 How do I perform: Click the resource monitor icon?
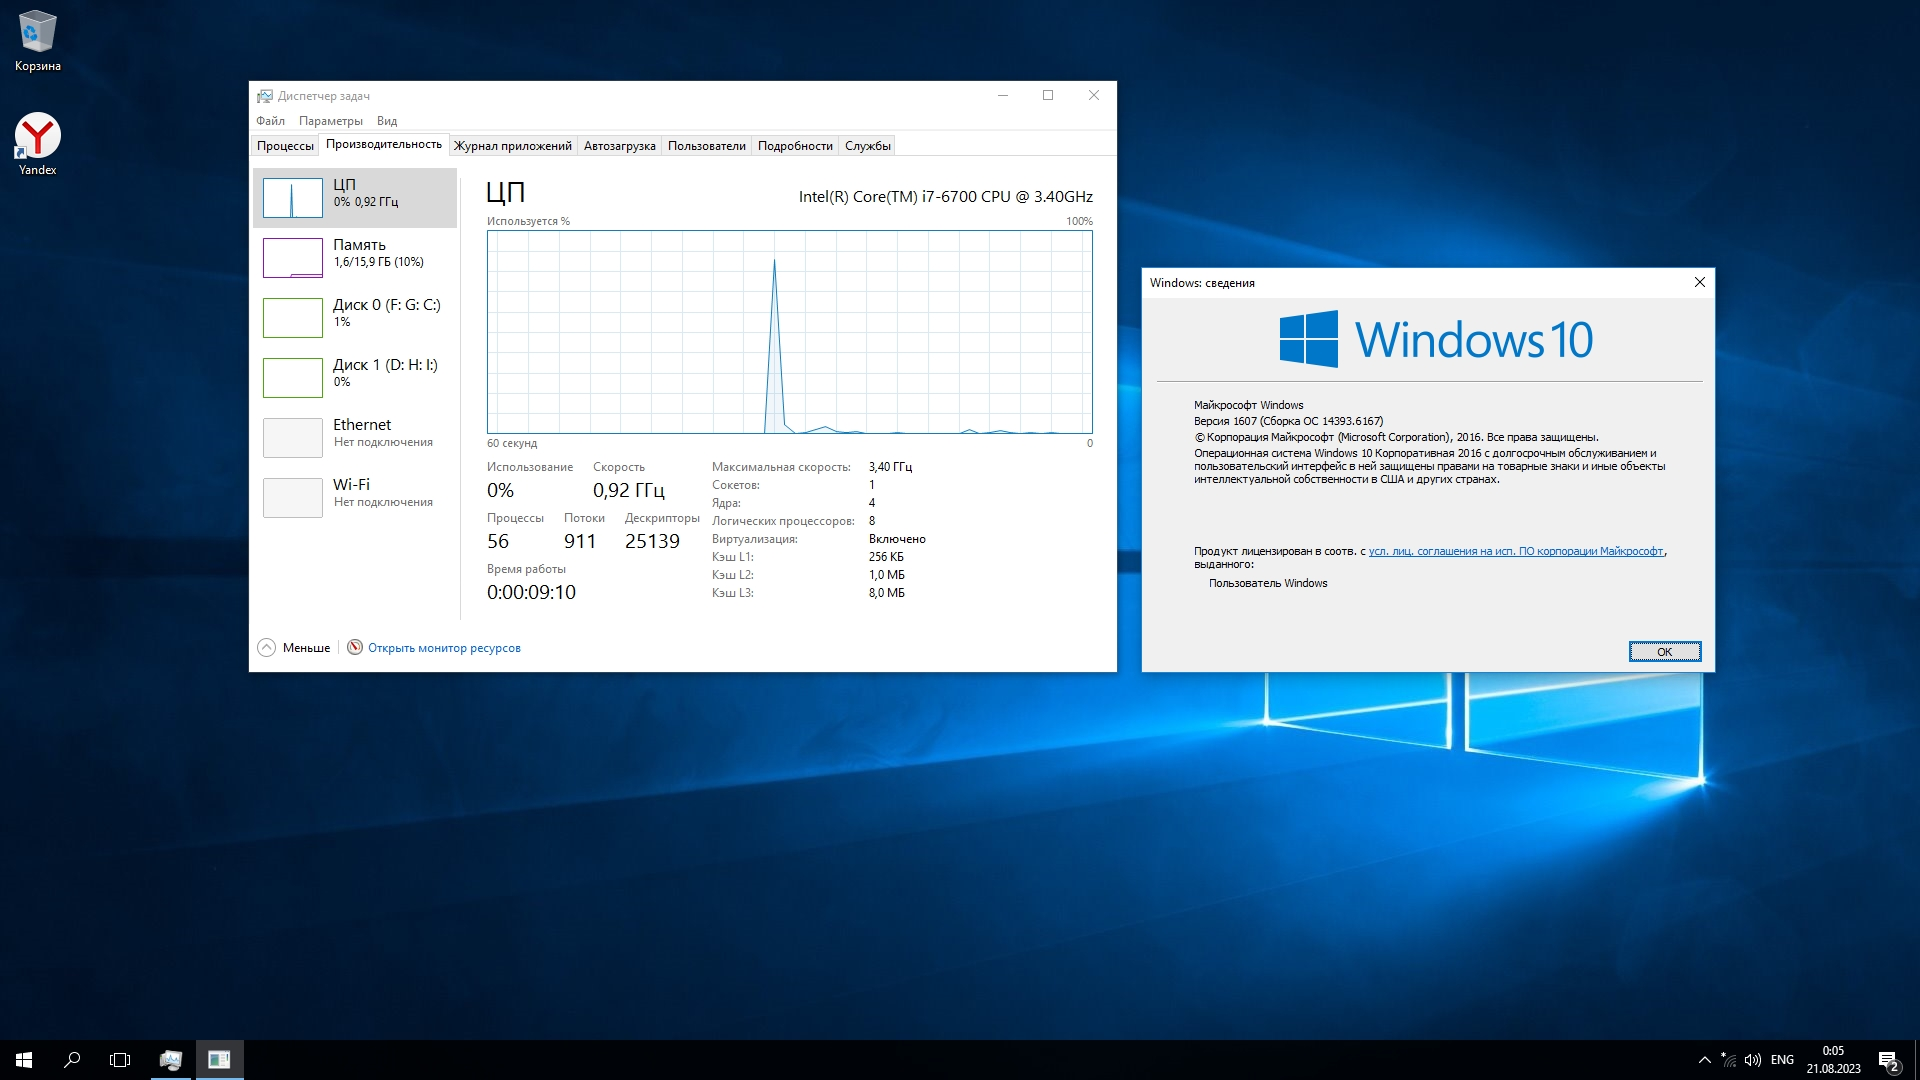355,648
